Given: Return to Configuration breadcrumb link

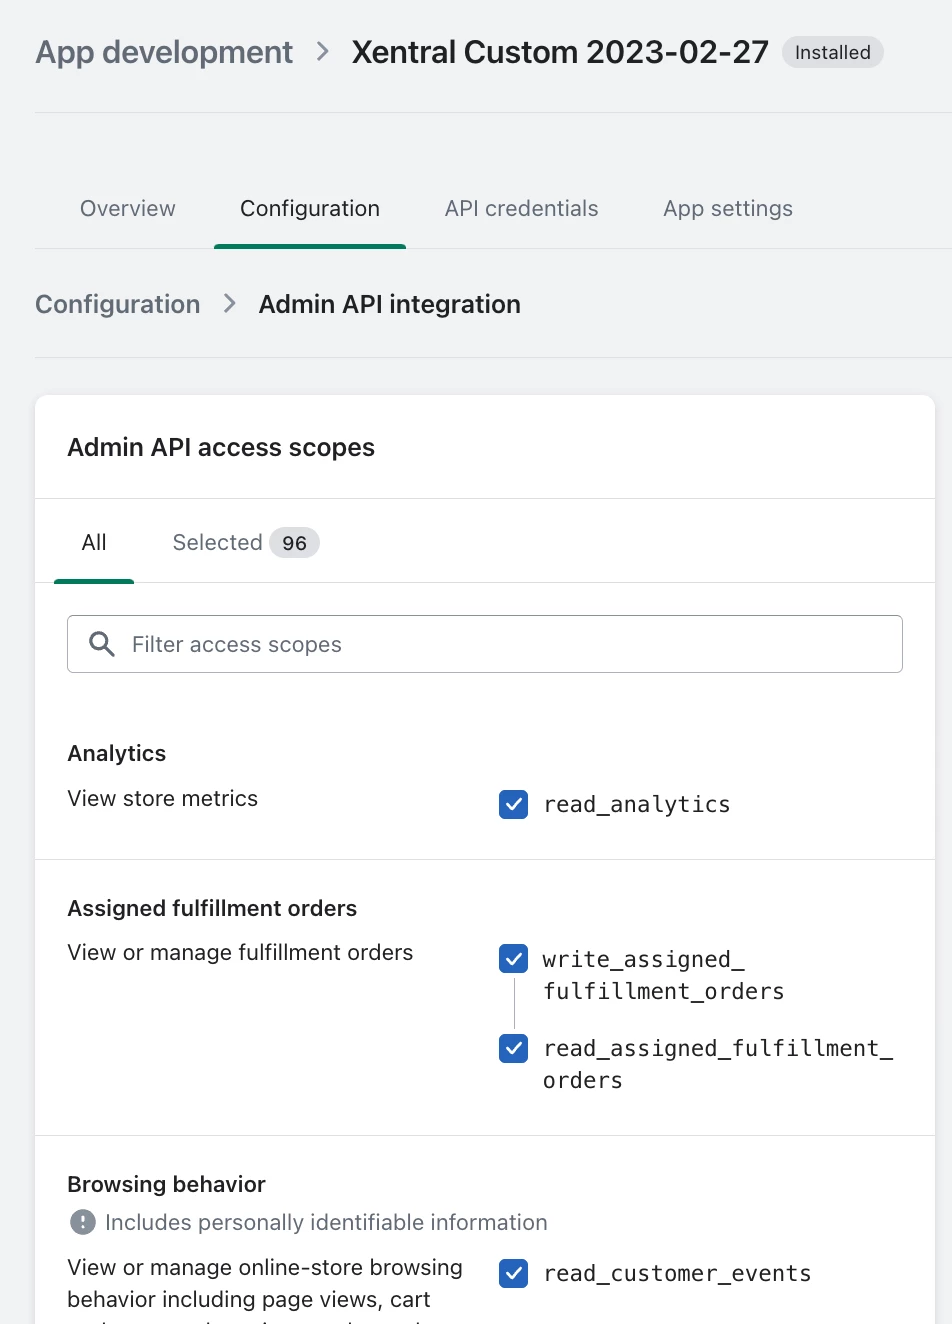Looking at the screenshot, I should [118, 304].
